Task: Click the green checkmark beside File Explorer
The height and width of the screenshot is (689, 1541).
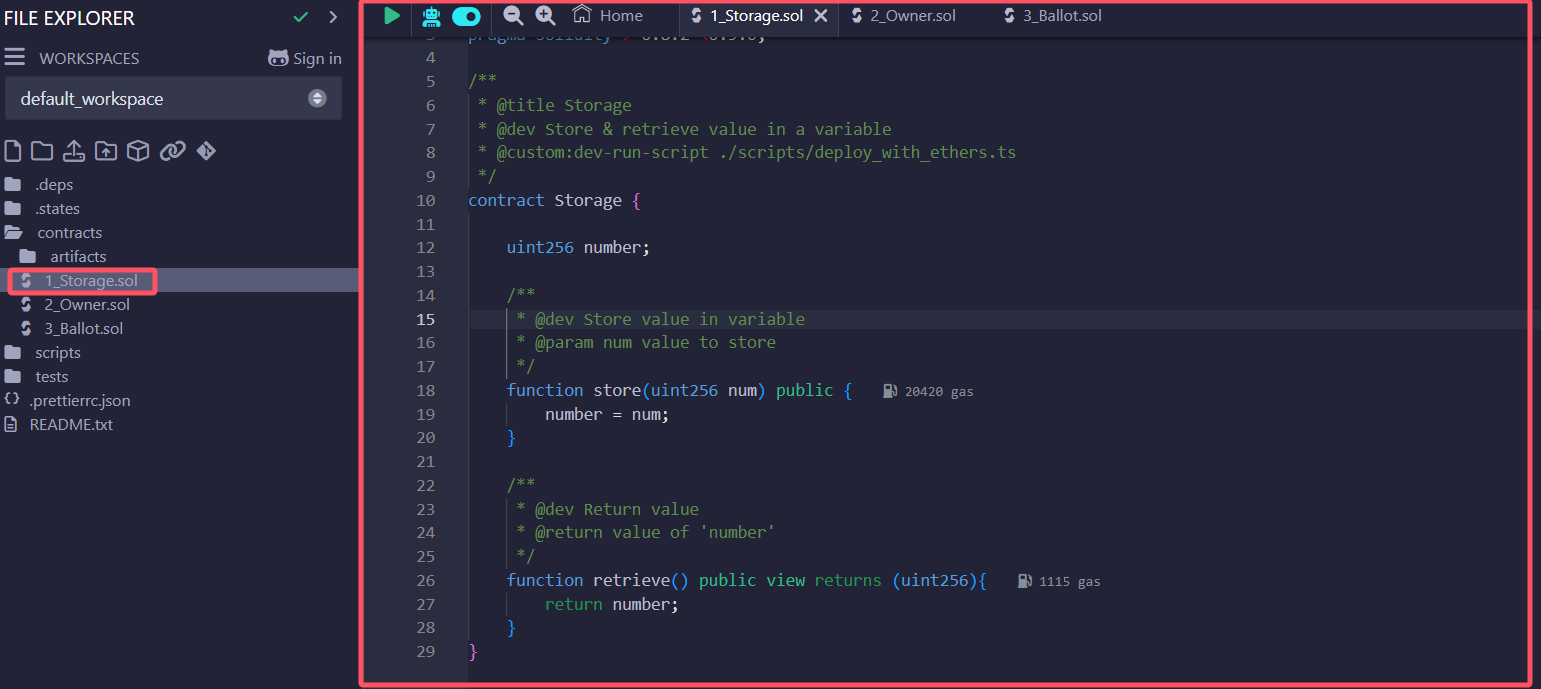Action: (300, 17)
